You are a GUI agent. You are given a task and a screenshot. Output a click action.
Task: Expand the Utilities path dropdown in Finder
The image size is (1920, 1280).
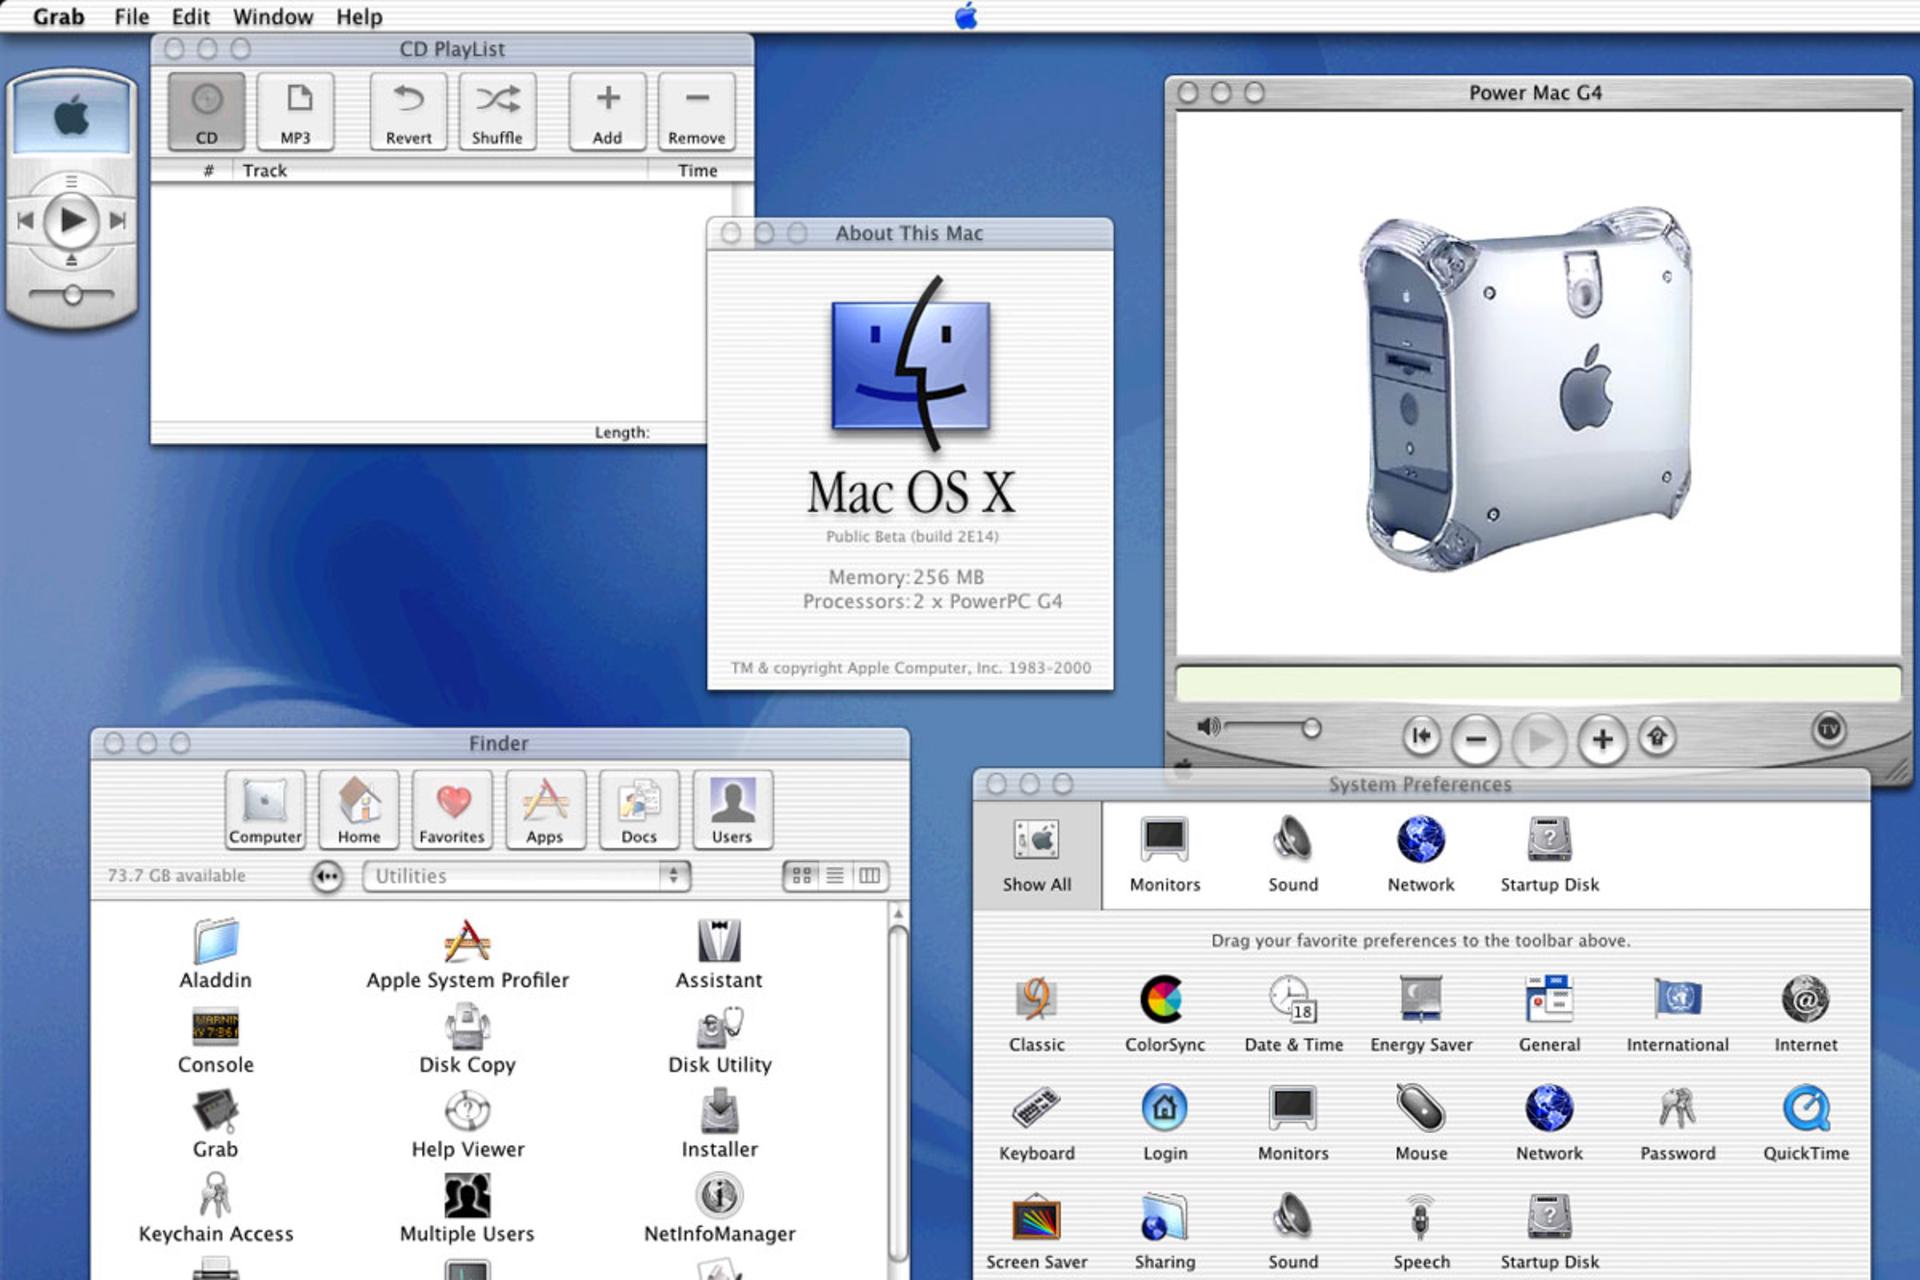tap(526, 876)
